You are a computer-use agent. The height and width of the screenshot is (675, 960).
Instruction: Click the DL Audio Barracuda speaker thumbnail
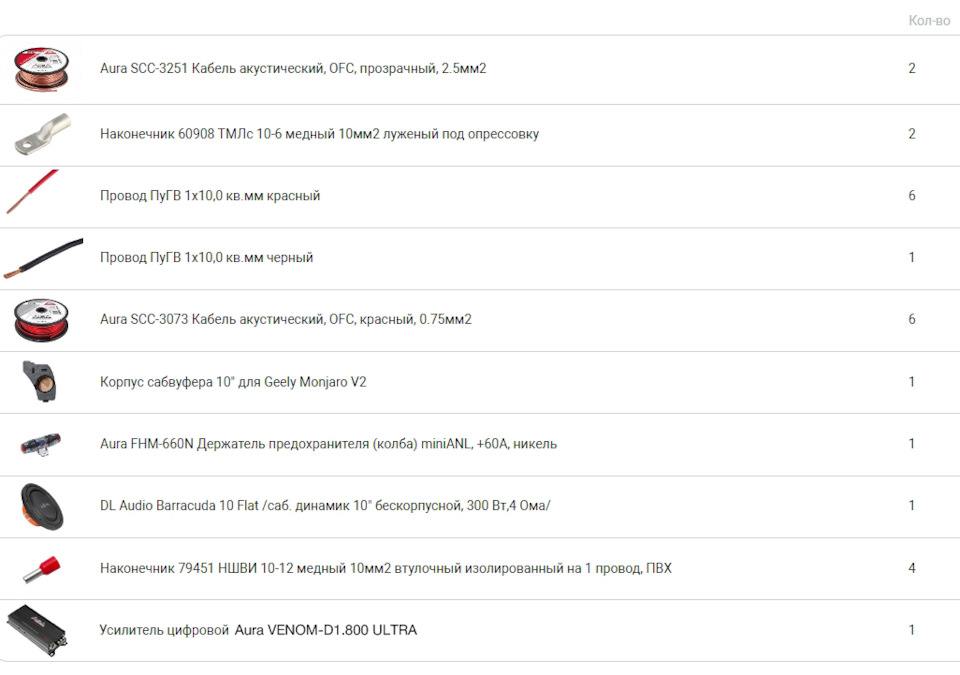pyautogui.click(x=42, y=506)
